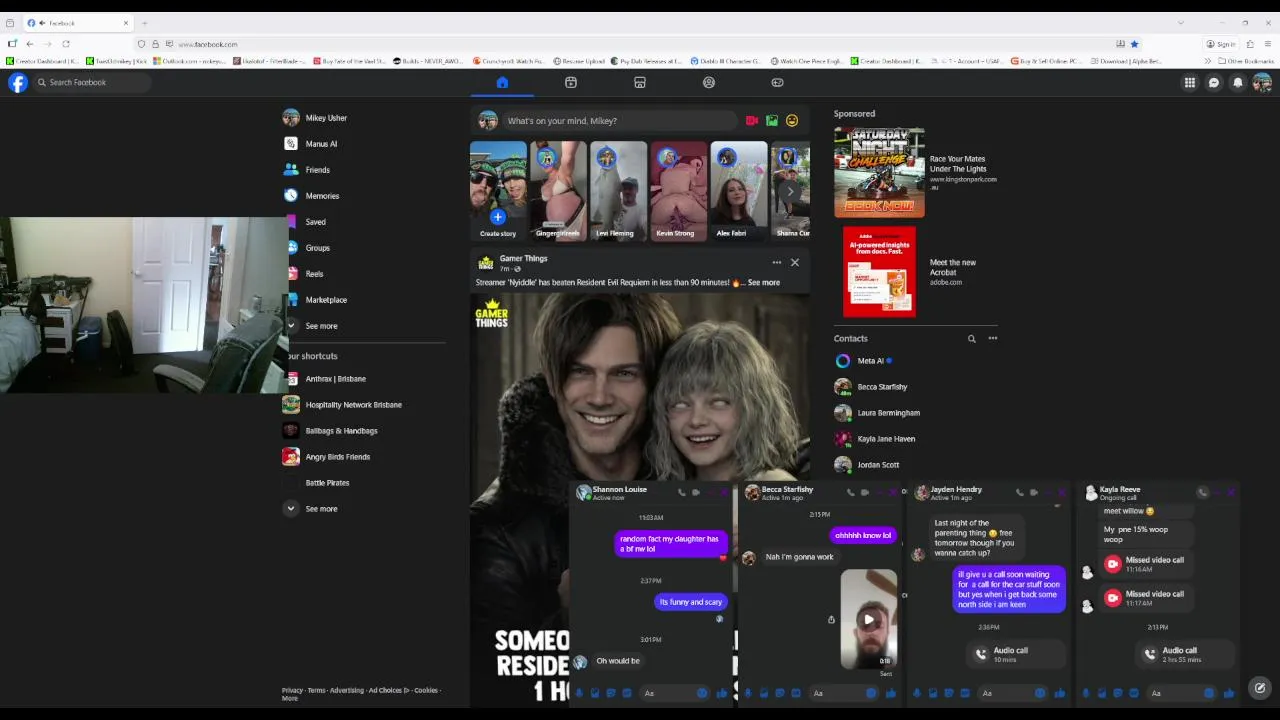Click the Feeling/activity smiley icon

[792, 121]
